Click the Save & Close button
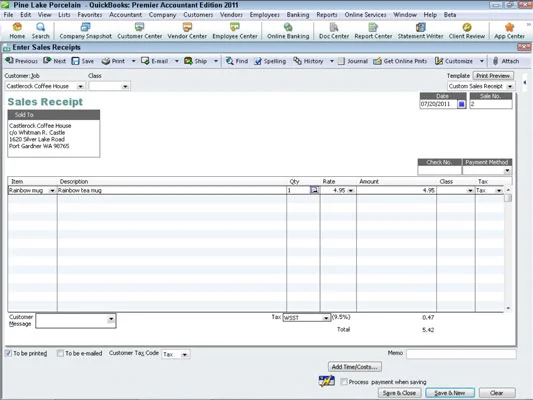Viewport: 533px width, 400px height. pos(399,393)
